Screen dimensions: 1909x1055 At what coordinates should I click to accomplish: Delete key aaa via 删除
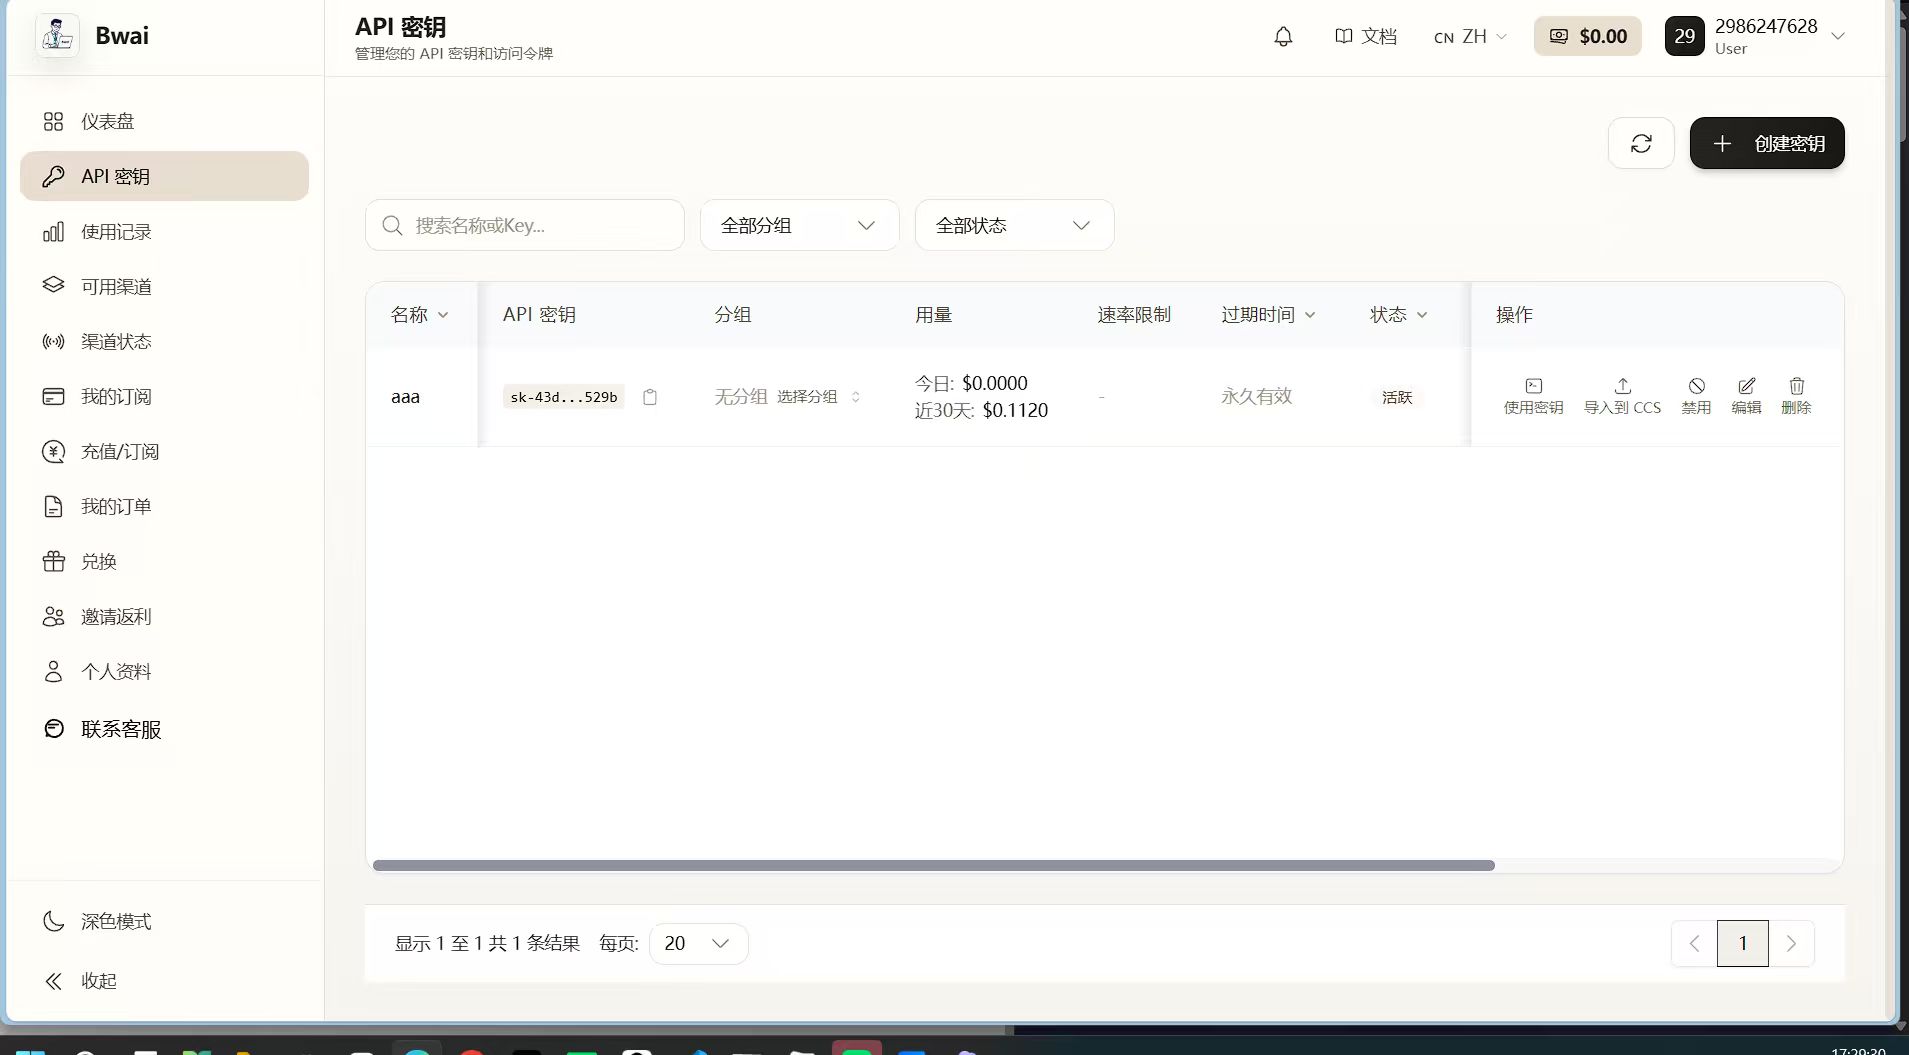(x=1796, y=397)
